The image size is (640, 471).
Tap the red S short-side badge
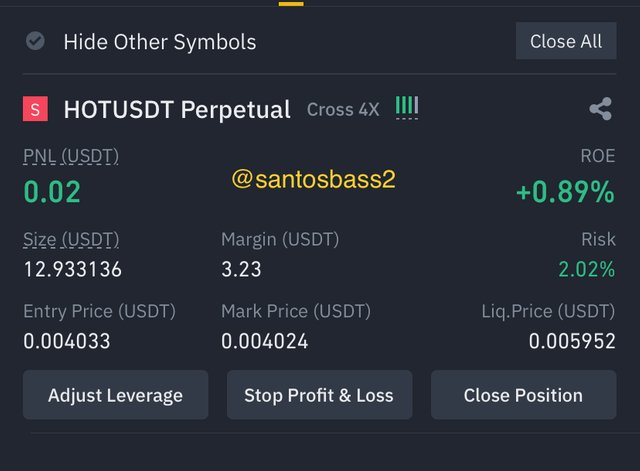[36, 109]
